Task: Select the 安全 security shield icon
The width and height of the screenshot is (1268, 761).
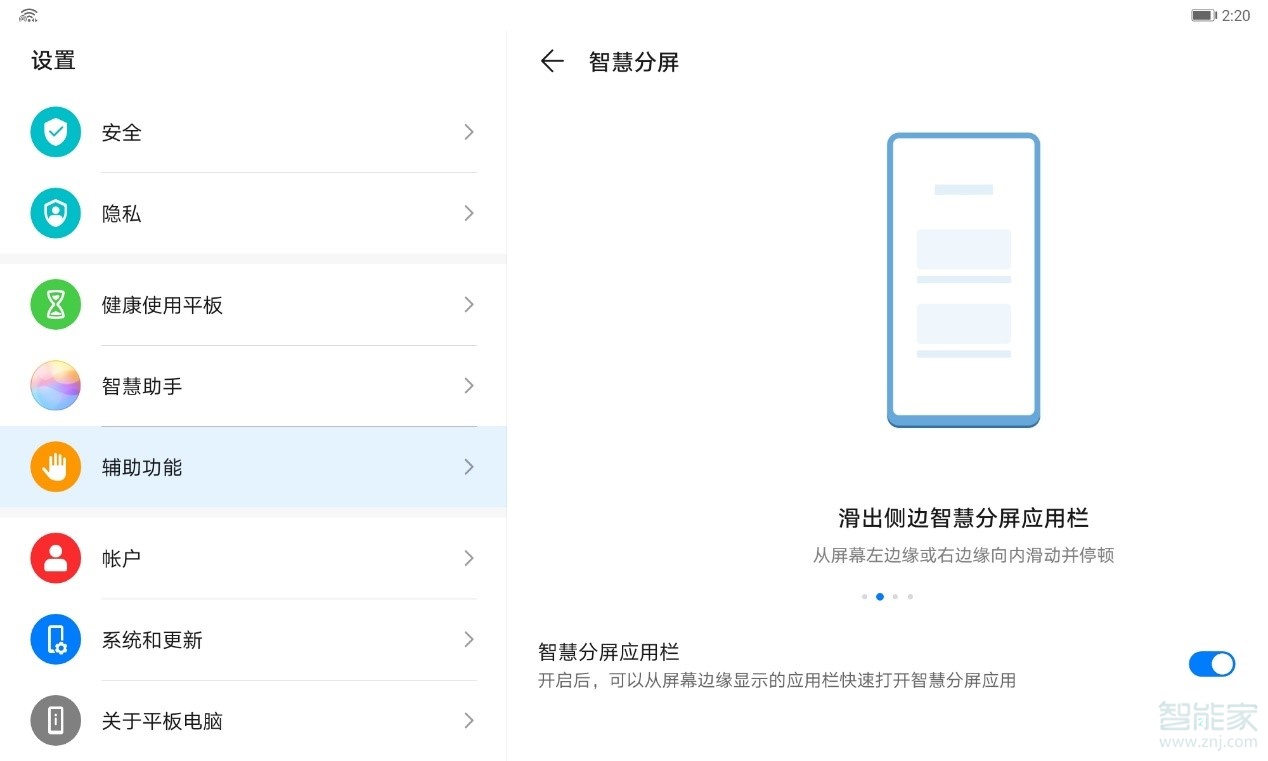Action: pos(55,131)
